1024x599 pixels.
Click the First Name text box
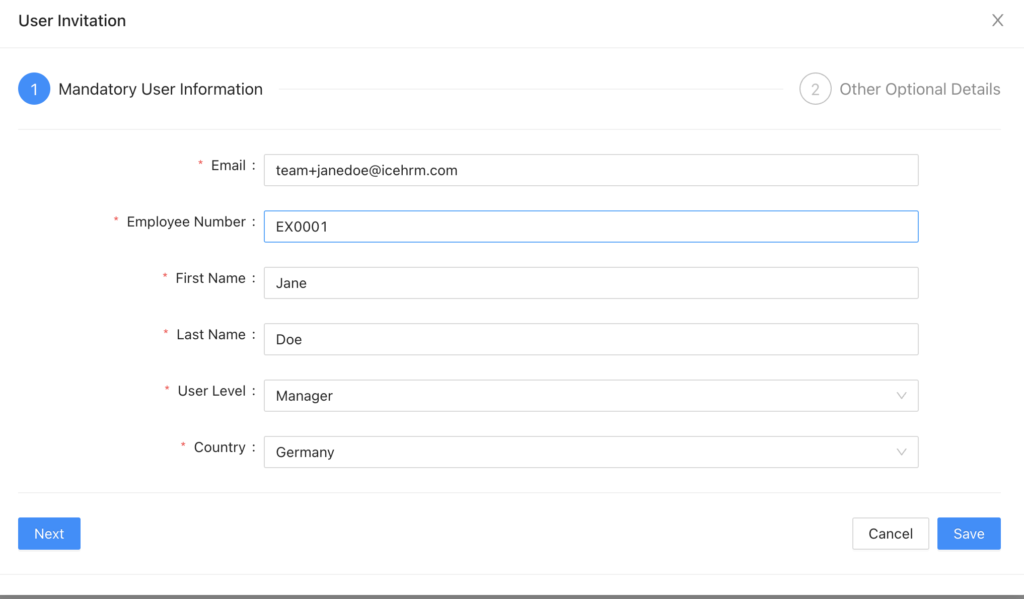(590, 283)
